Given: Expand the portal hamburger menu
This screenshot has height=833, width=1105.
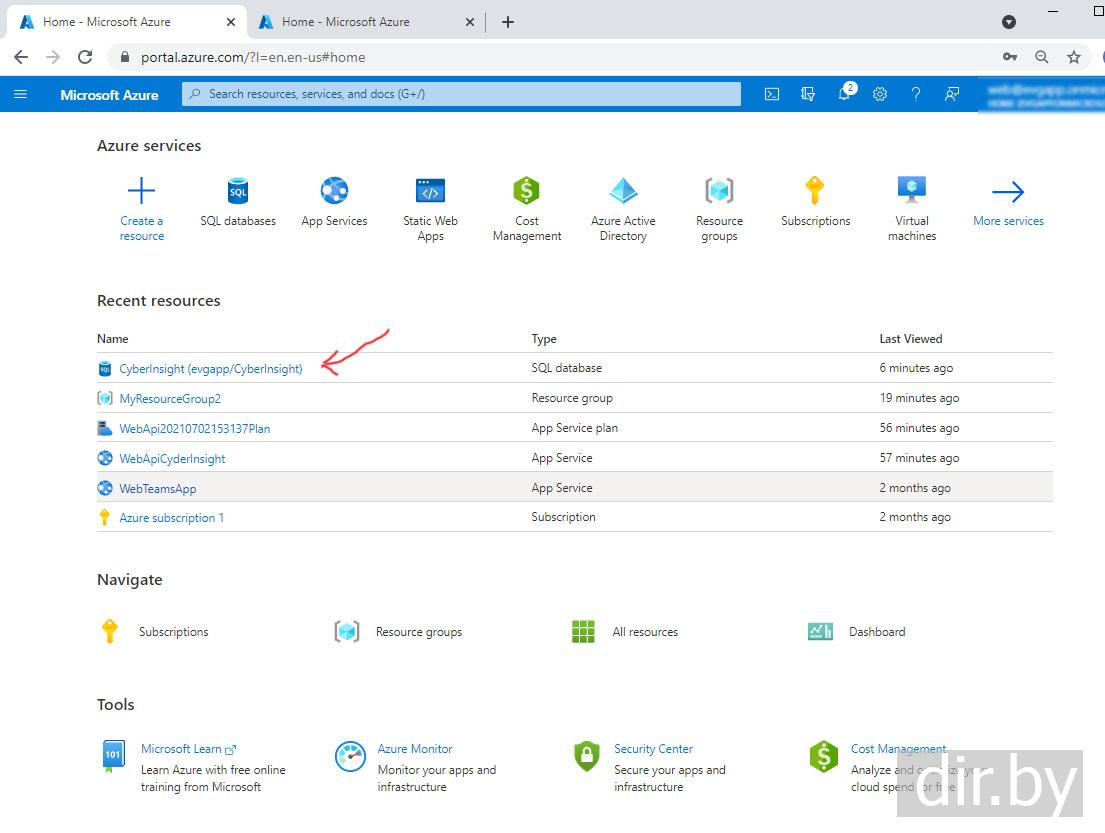Looking at the screenshot, I should (20, 94).
